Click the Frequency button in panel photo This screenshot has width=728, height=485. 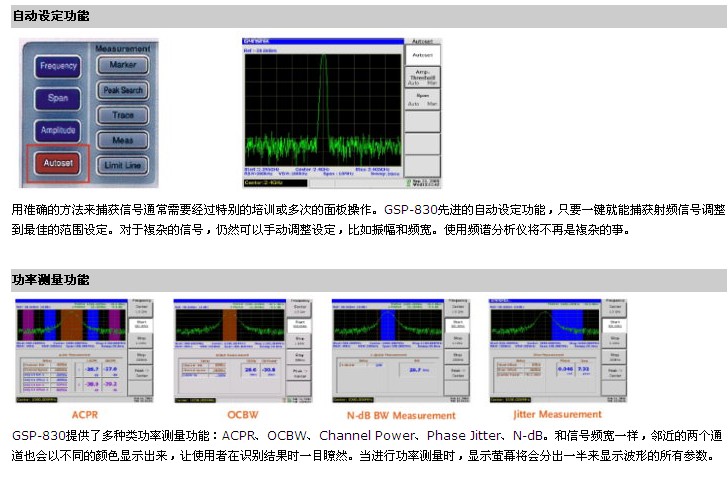(x=58, y=66)
